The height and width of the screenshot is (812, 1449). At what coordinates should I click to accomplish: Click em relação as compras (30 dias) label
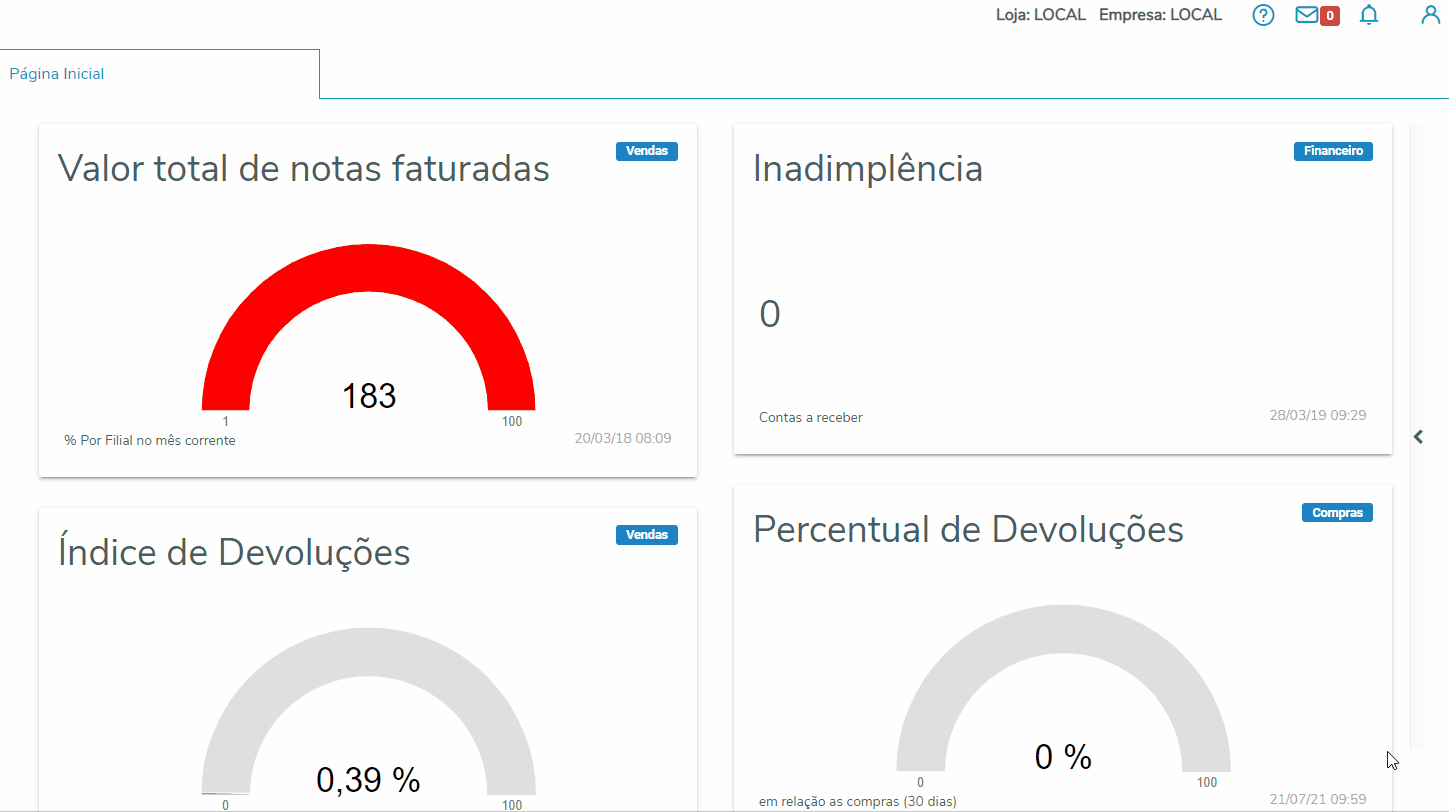858,801
